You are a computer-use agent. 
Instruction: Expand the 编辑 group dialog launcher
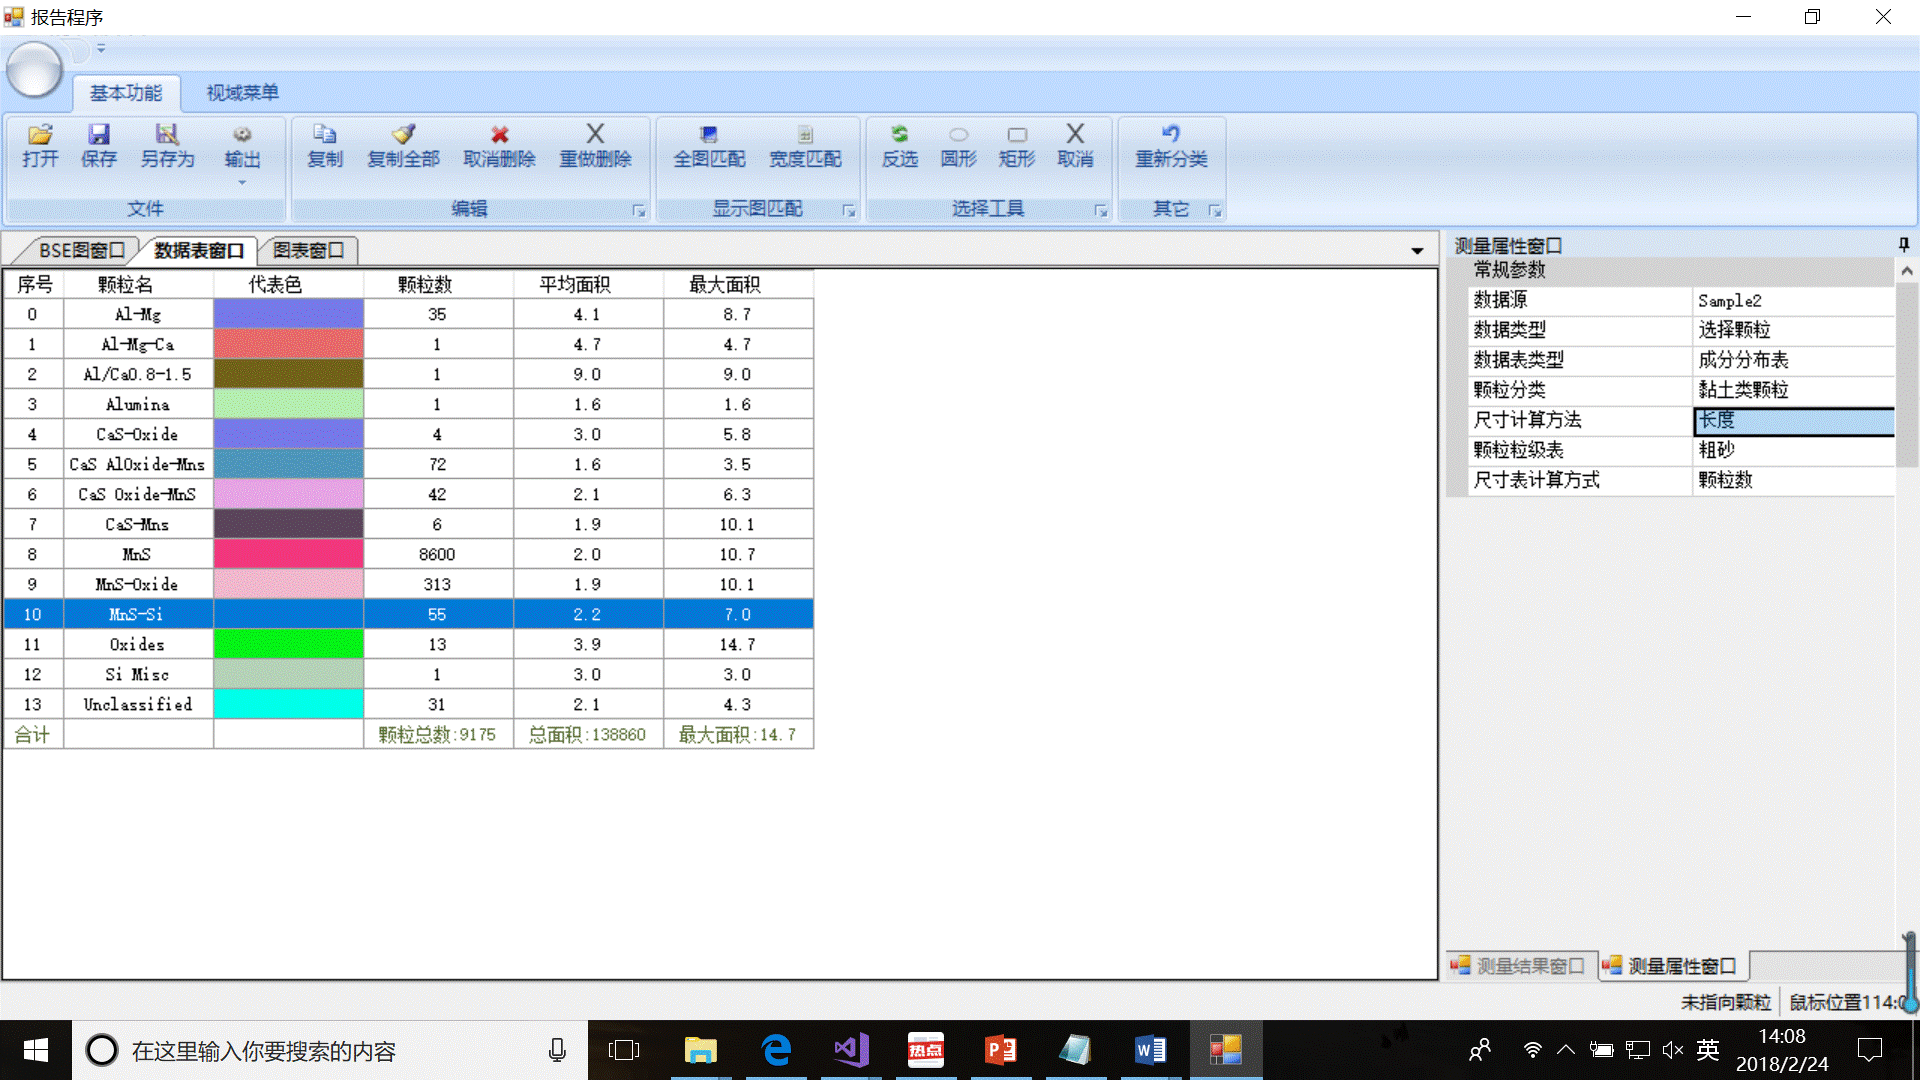[x=639, y=211]
